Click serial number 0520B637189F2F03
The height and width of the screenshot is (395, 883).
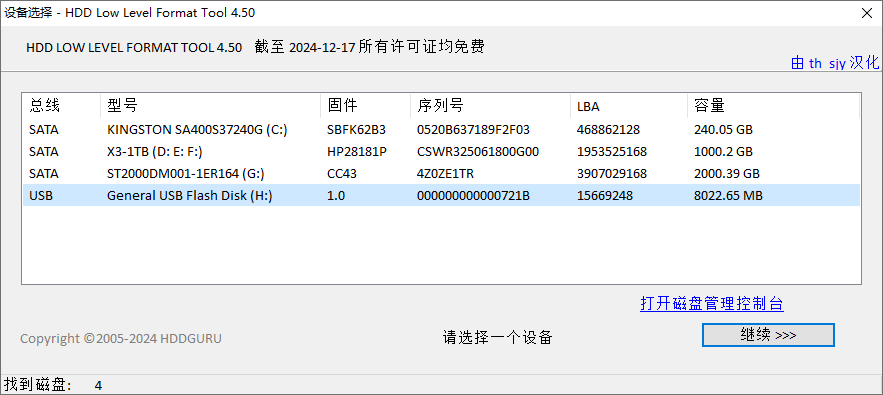point(473,130)
